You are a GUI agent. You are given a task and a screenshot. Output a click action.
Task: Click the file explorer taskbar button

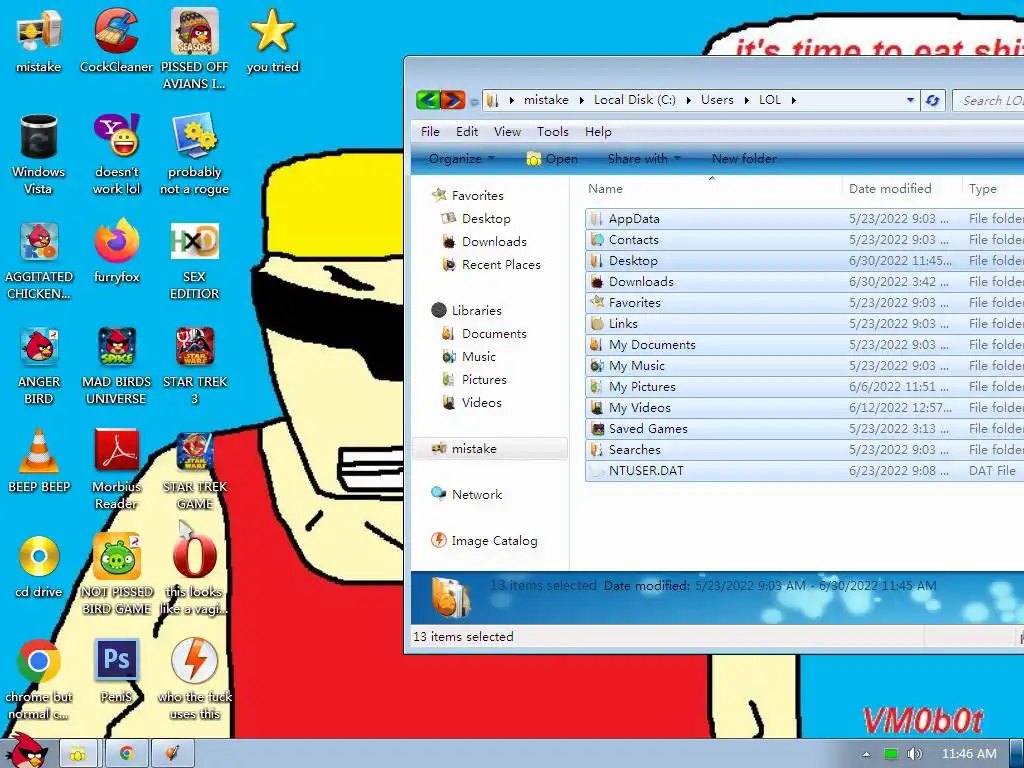(x=78, y=754)
